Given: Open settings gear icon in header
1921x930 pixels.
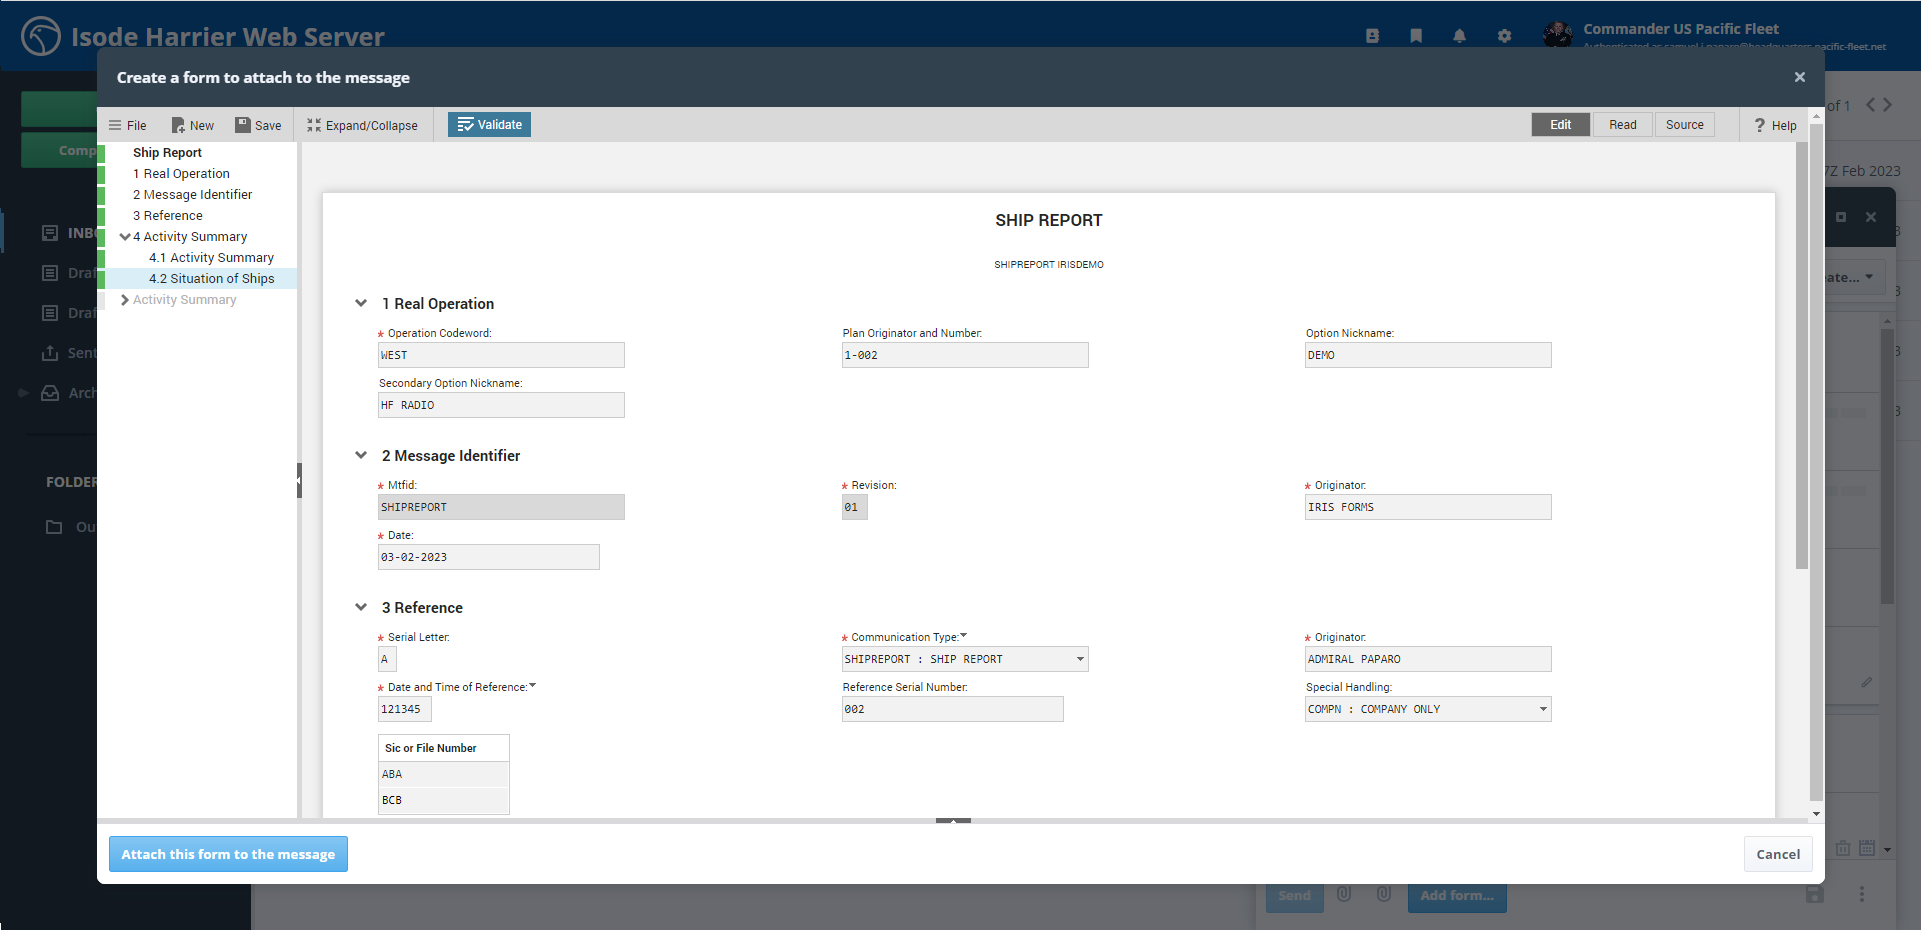Looking at the screenshot, I should coord(1504,36).
